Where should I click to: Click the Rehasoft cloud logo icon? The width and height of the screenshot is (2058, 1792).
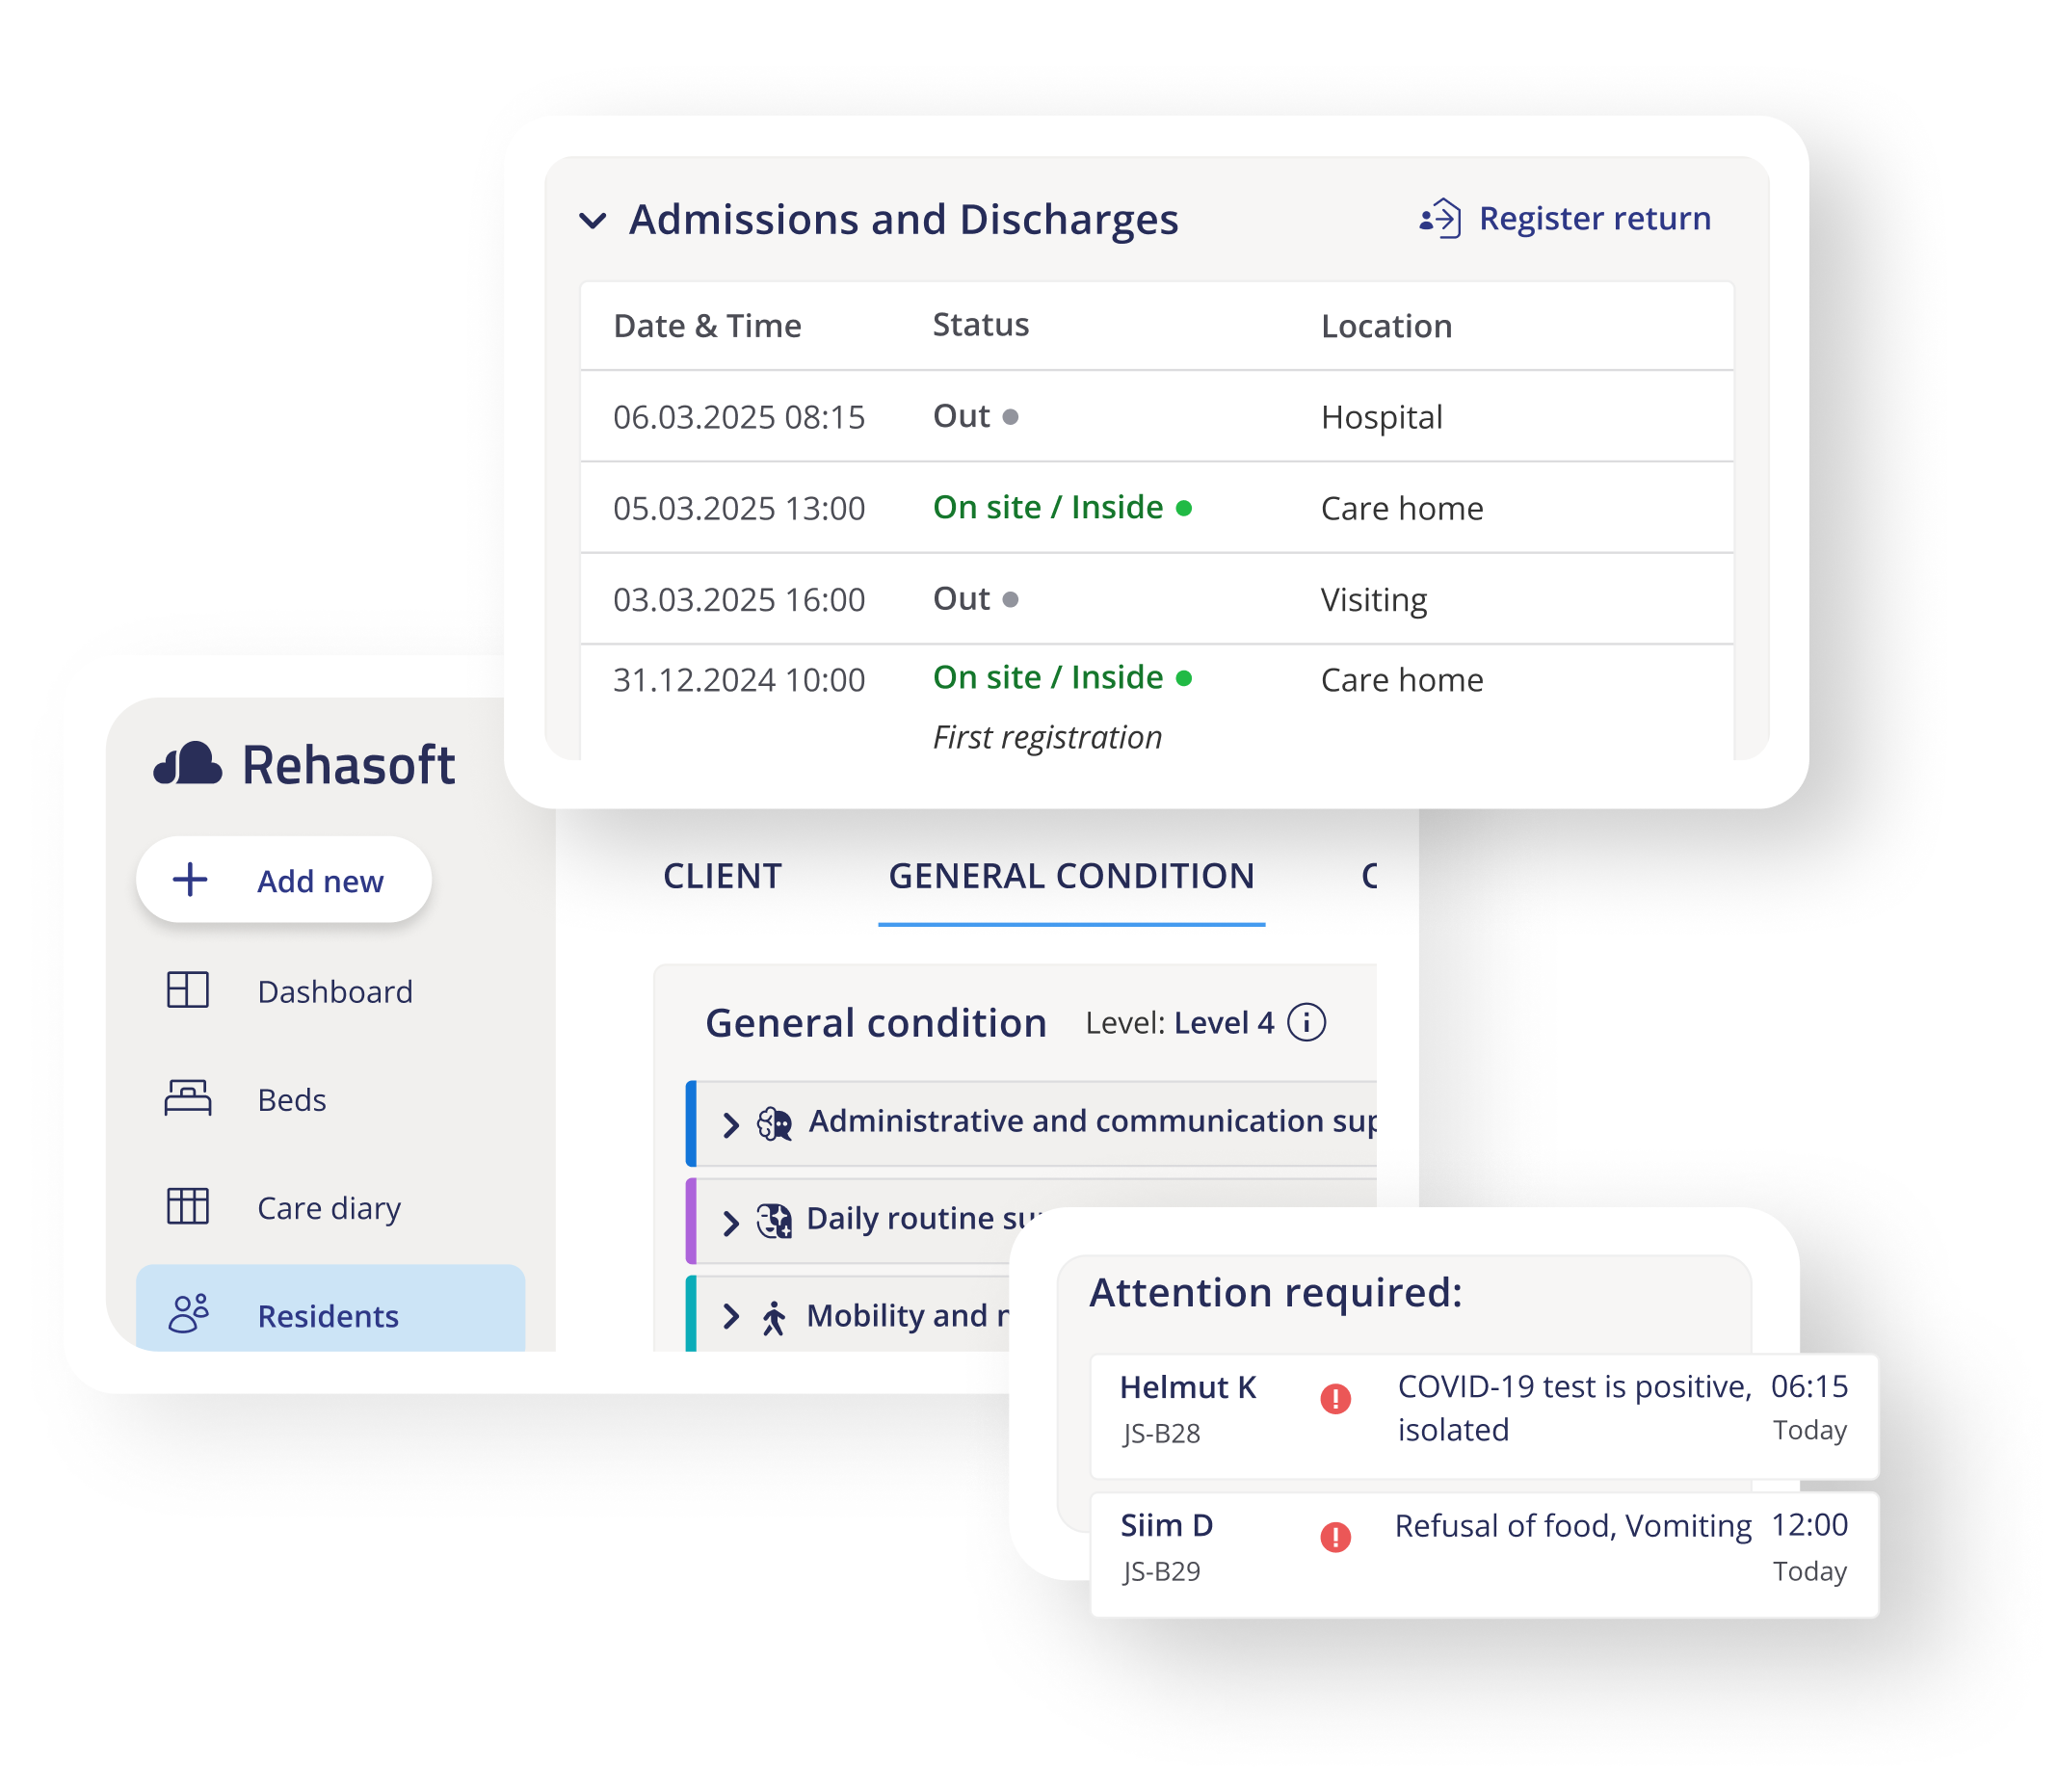click(x=187, y=765)
